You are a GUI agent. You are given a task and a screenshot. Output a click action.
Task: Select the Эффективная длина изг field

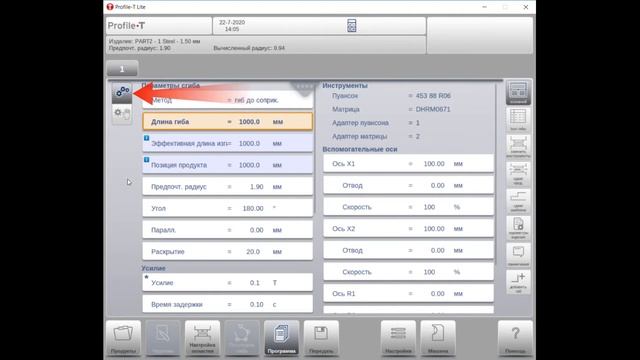227,143
